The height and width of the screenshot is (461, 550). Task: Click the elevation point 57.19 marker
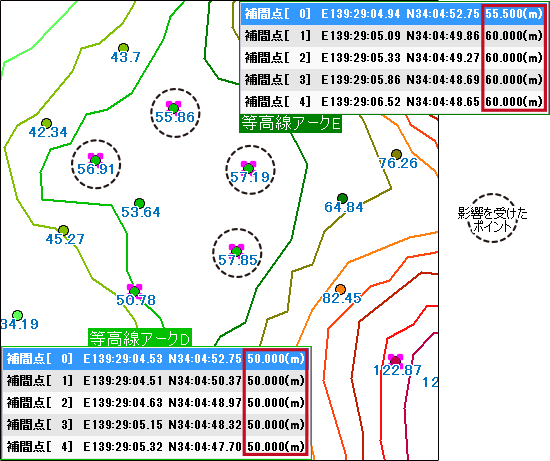click(x=248, y=168)
